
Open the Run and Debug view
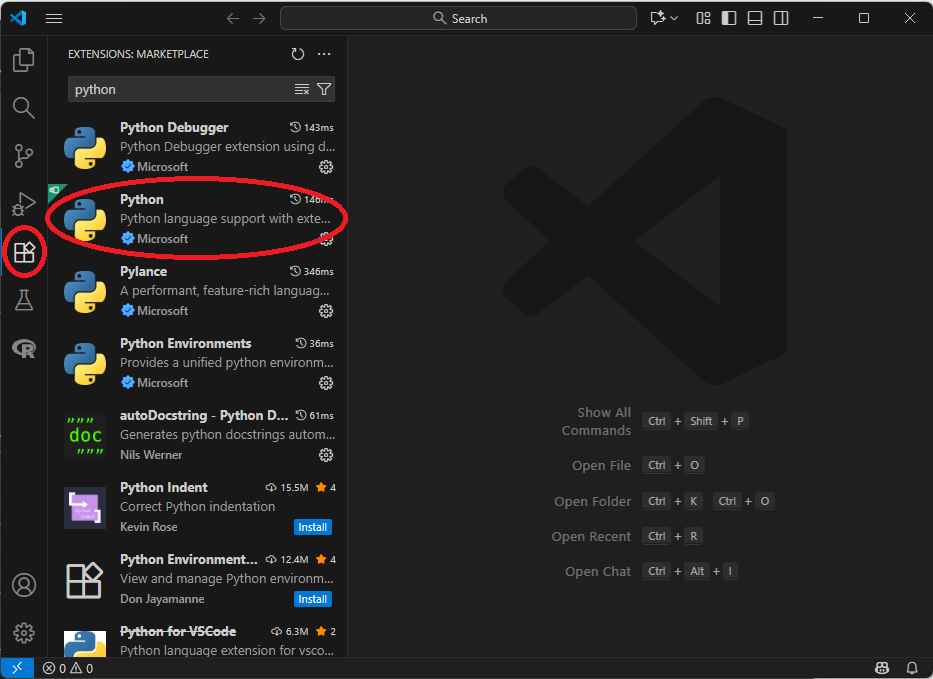(x=23, y=204)
